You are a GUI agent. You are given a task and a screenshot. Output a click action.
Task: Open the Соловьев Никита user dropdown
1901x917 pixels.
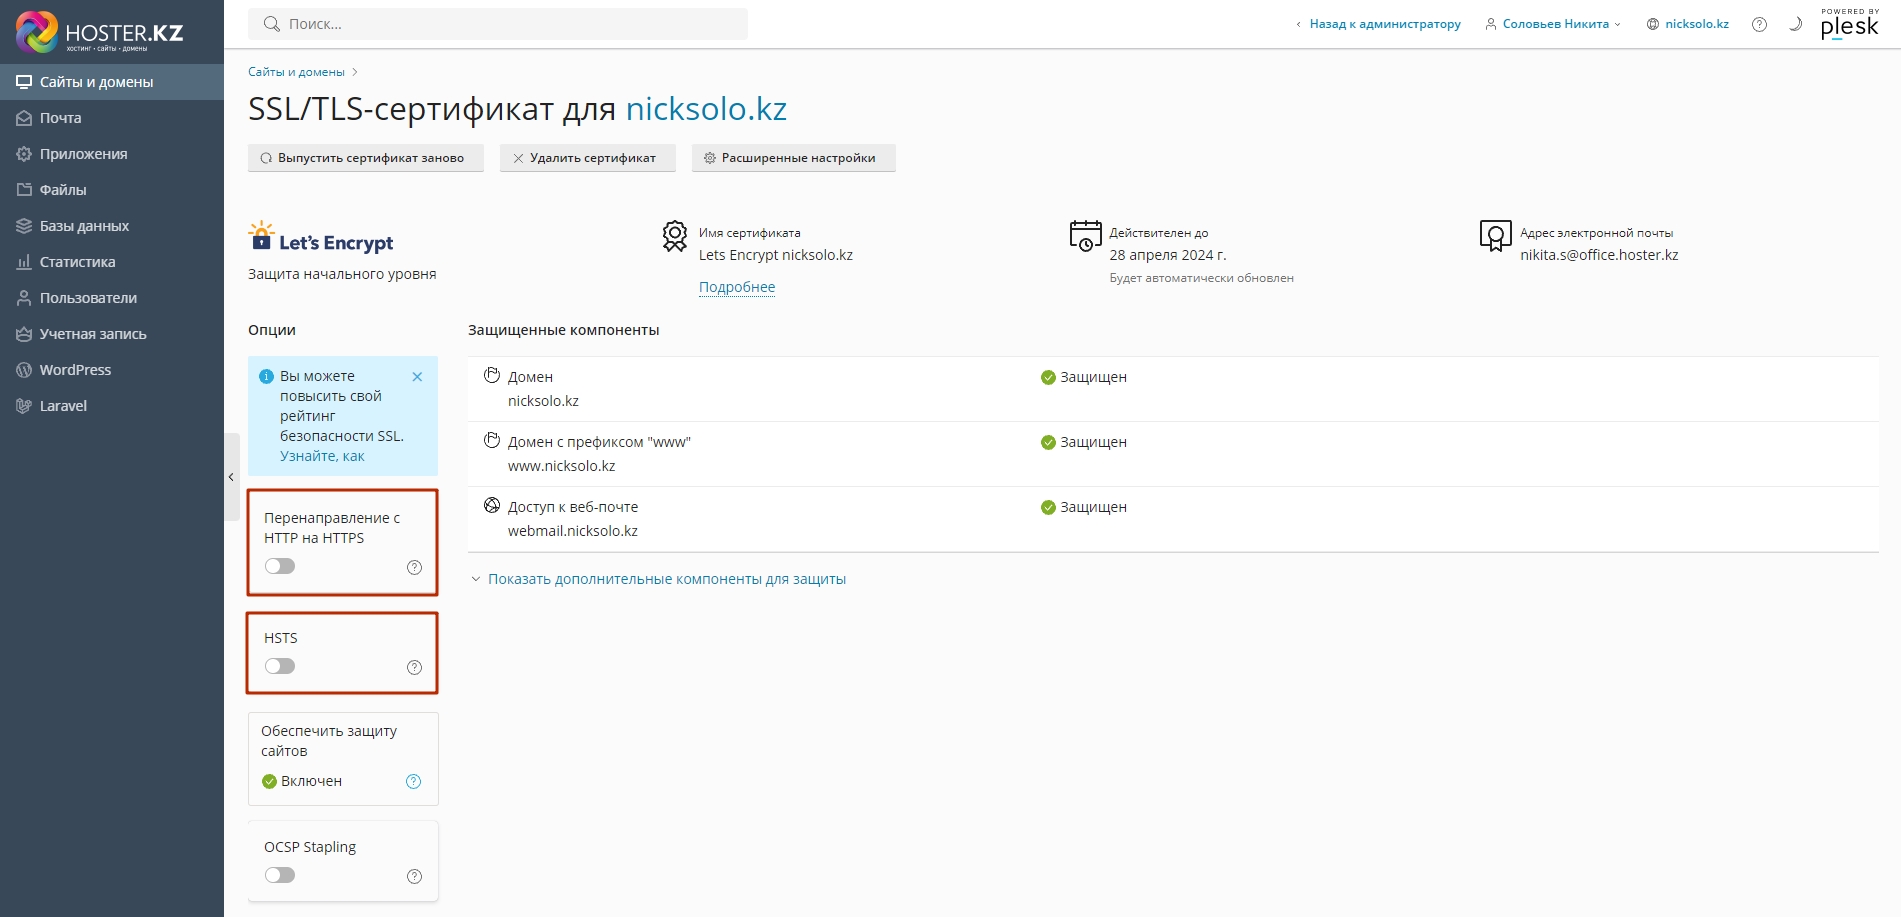[x=1554, y=24]
